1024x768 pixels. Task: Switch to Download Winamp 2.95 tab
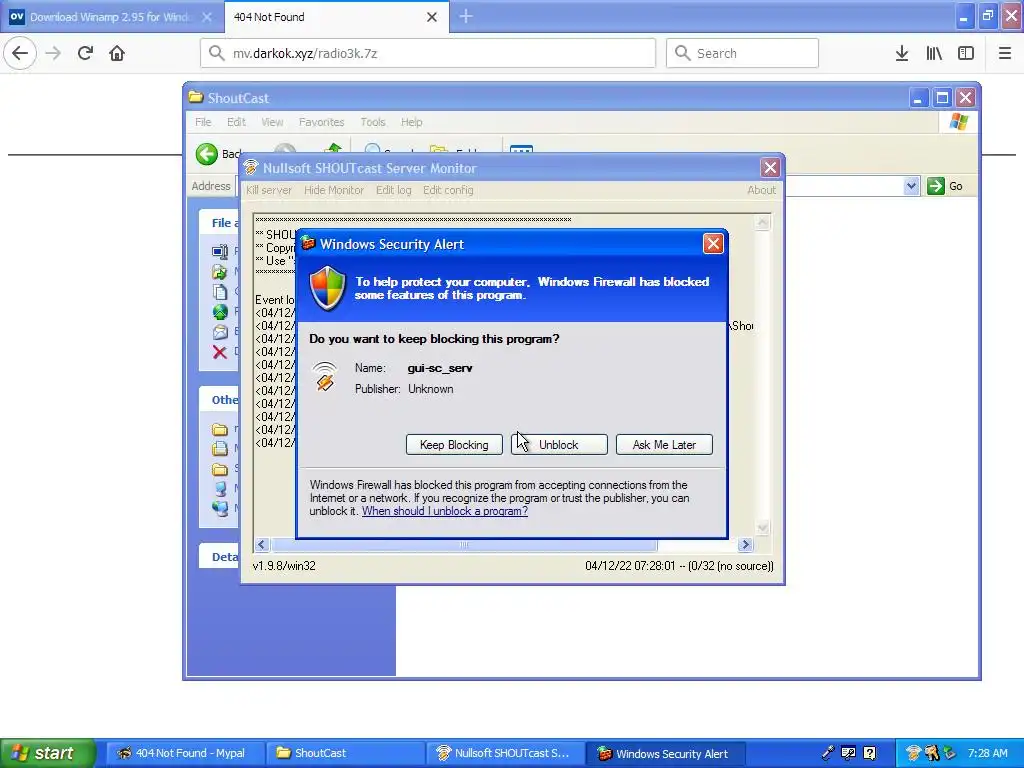(x=110, y=17)
